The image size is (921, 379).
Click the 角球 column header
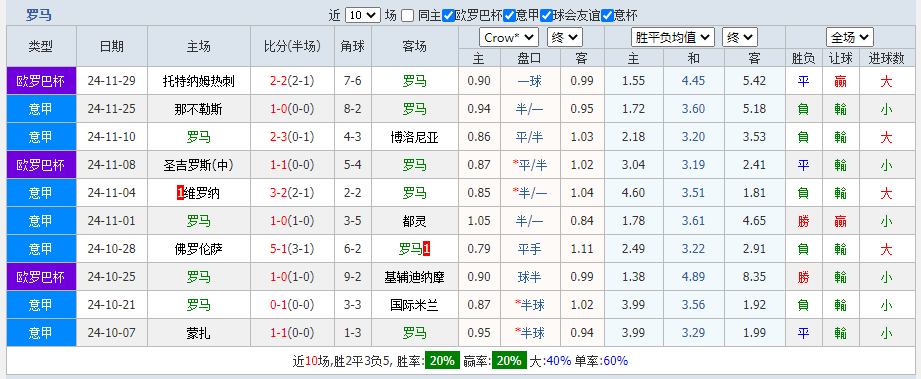click(x=353, y=46)
